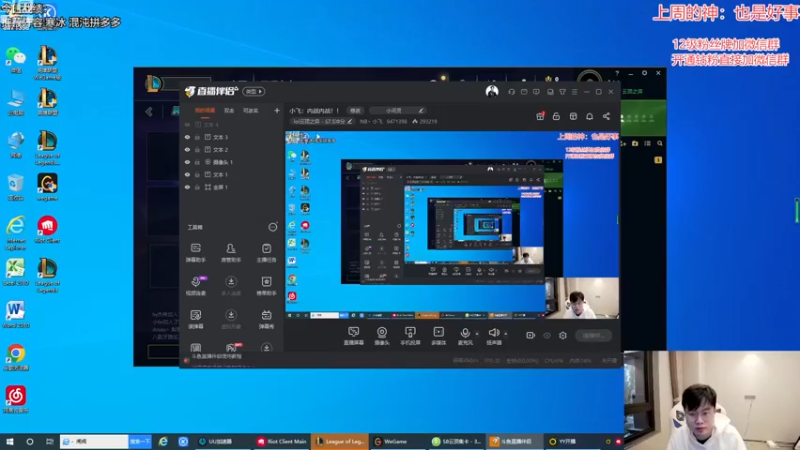Click the back arrow in League client
Image resolution: width=800 pixels, height=450 pixels.
tap(149, 111)
